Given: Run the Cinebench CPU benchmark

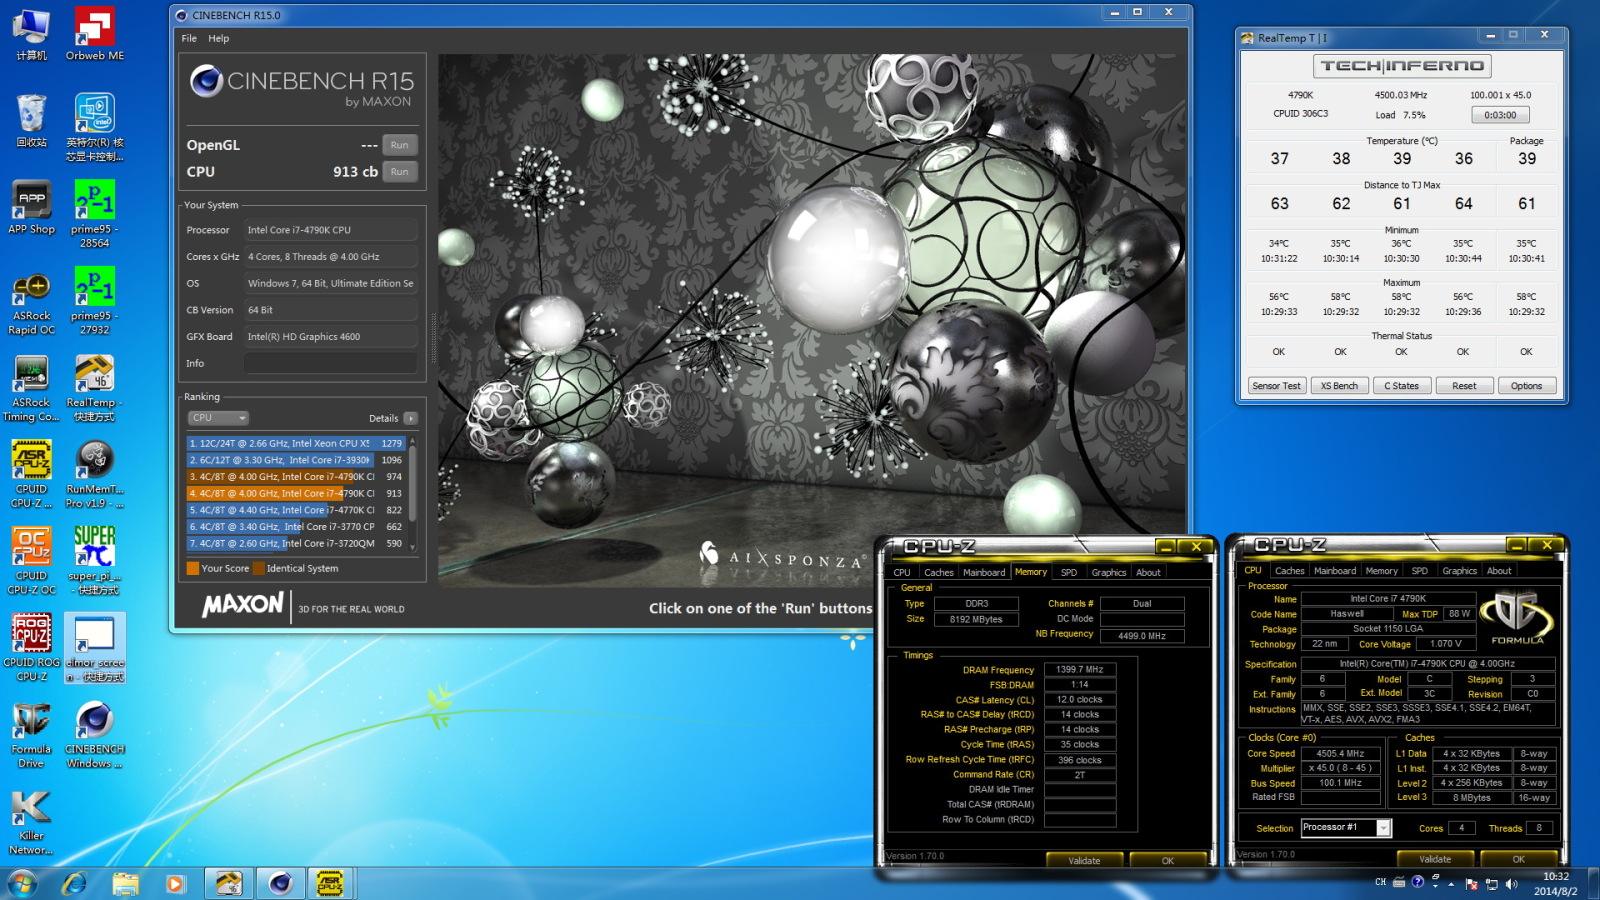Looking at the screenshot, I should pos(399,172).
